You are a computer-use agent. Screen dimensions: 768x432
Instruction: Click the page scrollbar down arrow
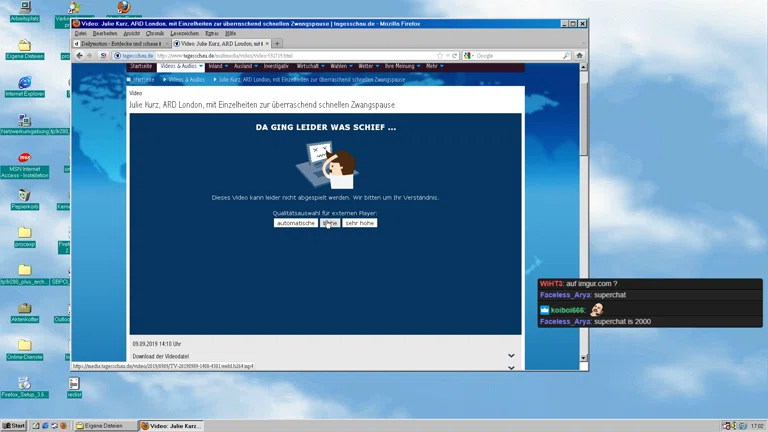click(x=583, y=358)
